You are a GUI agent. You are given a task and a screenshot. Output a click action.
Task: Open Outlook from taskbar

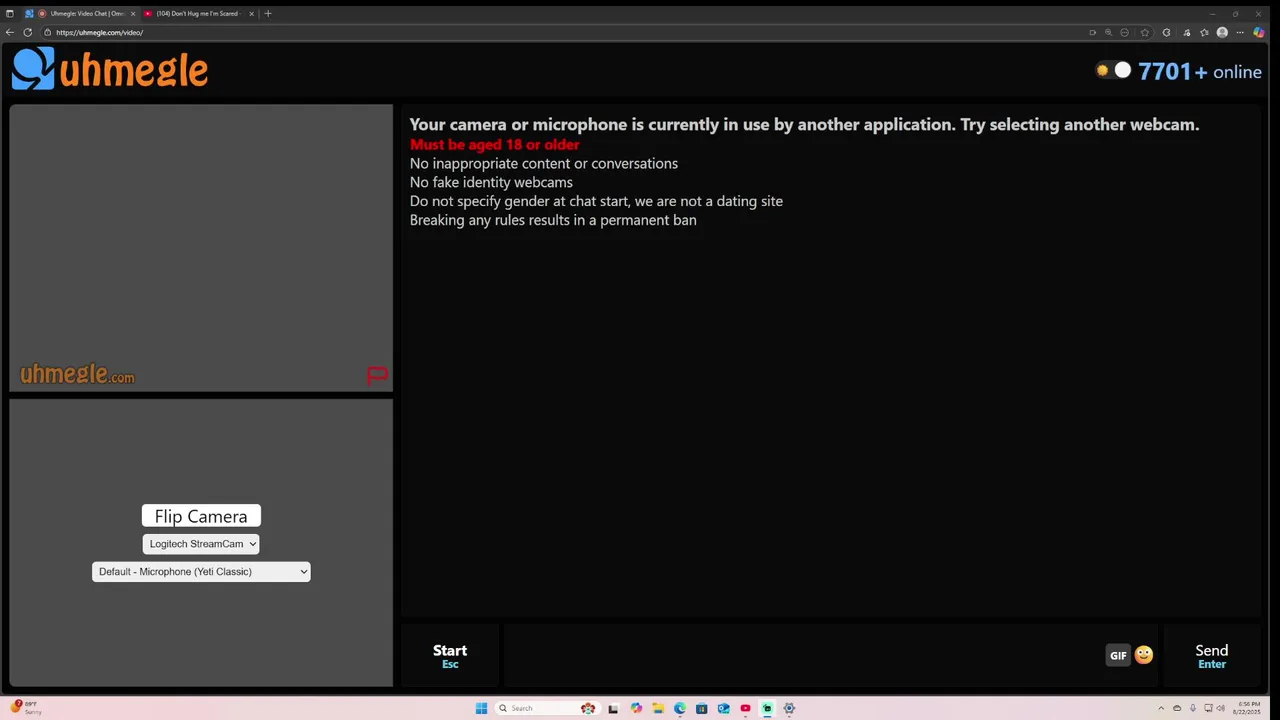point(723,708)
